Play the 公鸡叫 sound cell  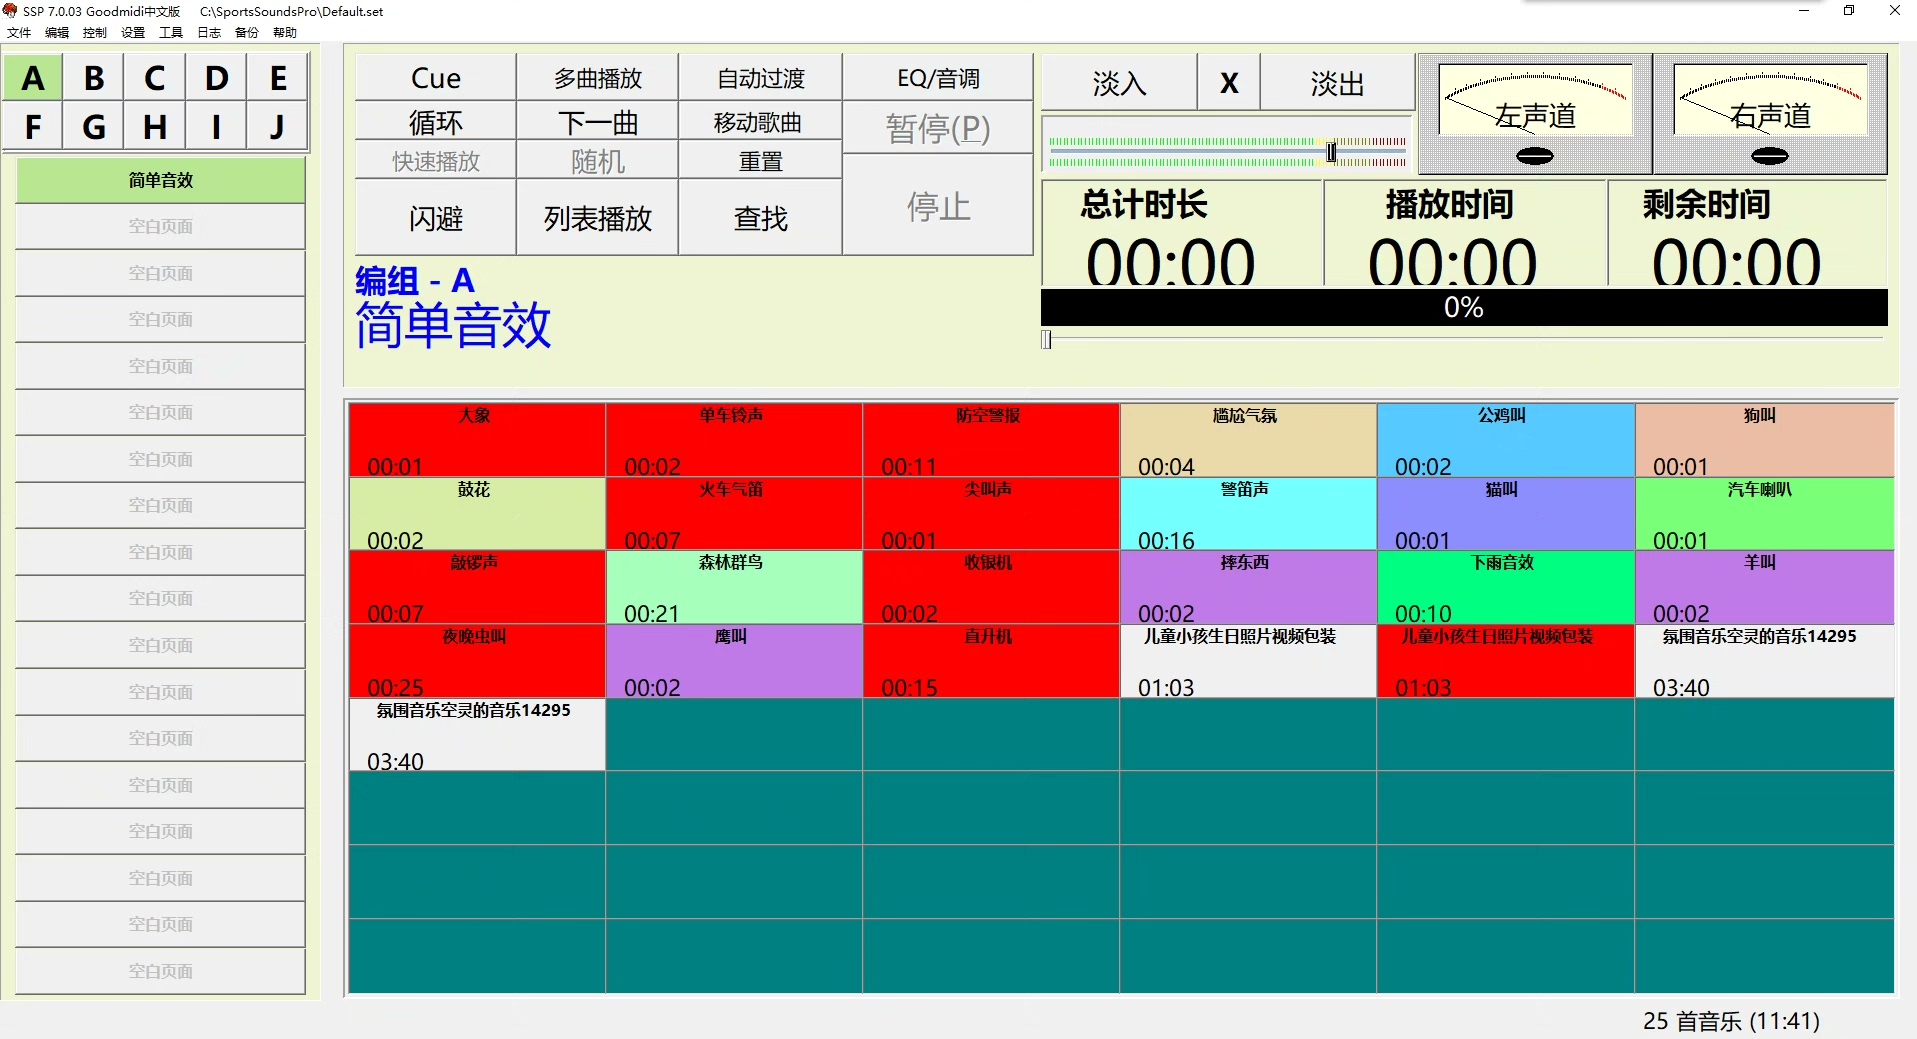pos(1506,440)
